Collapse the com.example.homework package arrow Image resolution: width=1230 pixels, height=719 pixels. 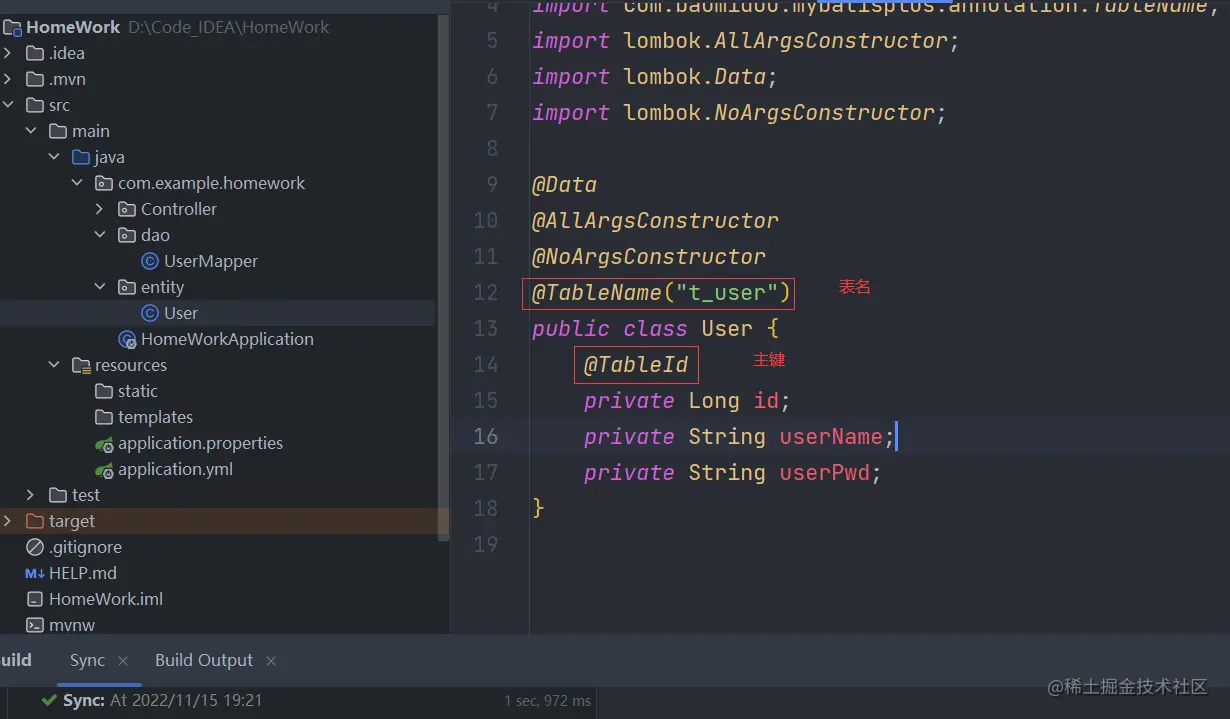coord(77,183)
